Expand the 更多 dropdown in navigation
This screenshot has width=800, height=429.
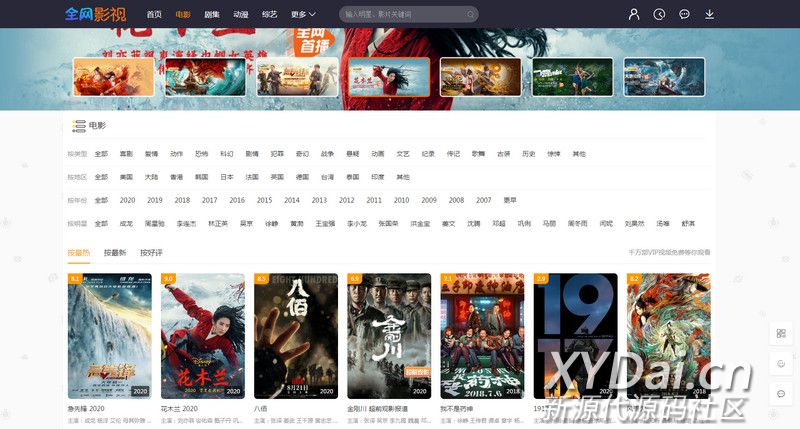click(303, 14)
